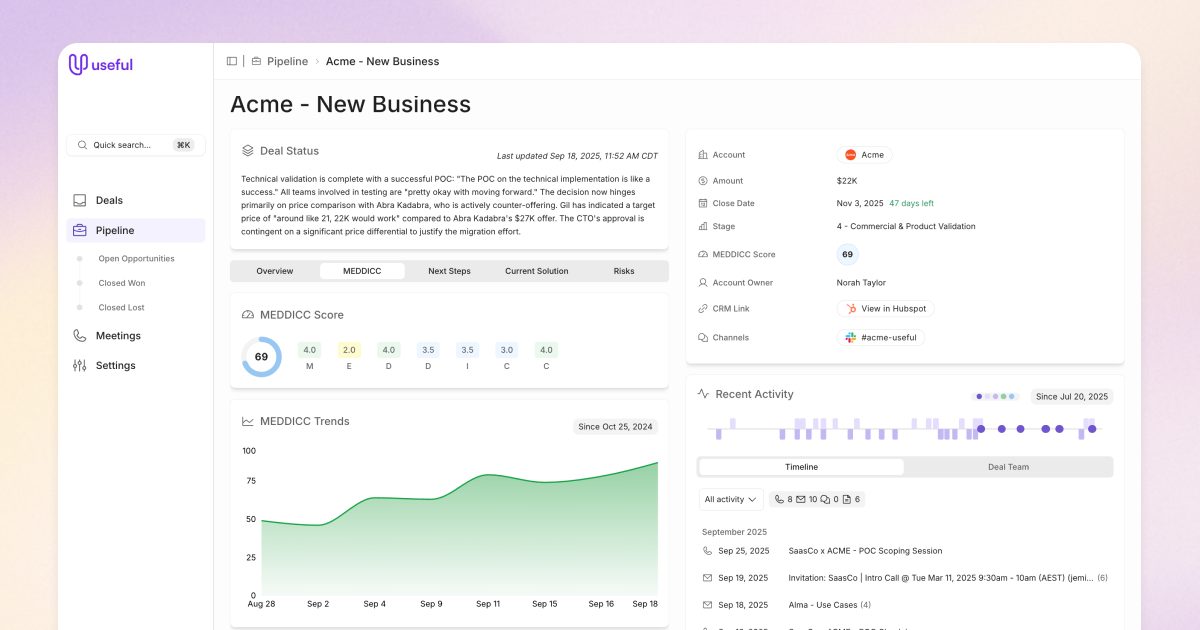Click the Meetings phone icon
The image size is (1200, 630).
tap(80, 336)
